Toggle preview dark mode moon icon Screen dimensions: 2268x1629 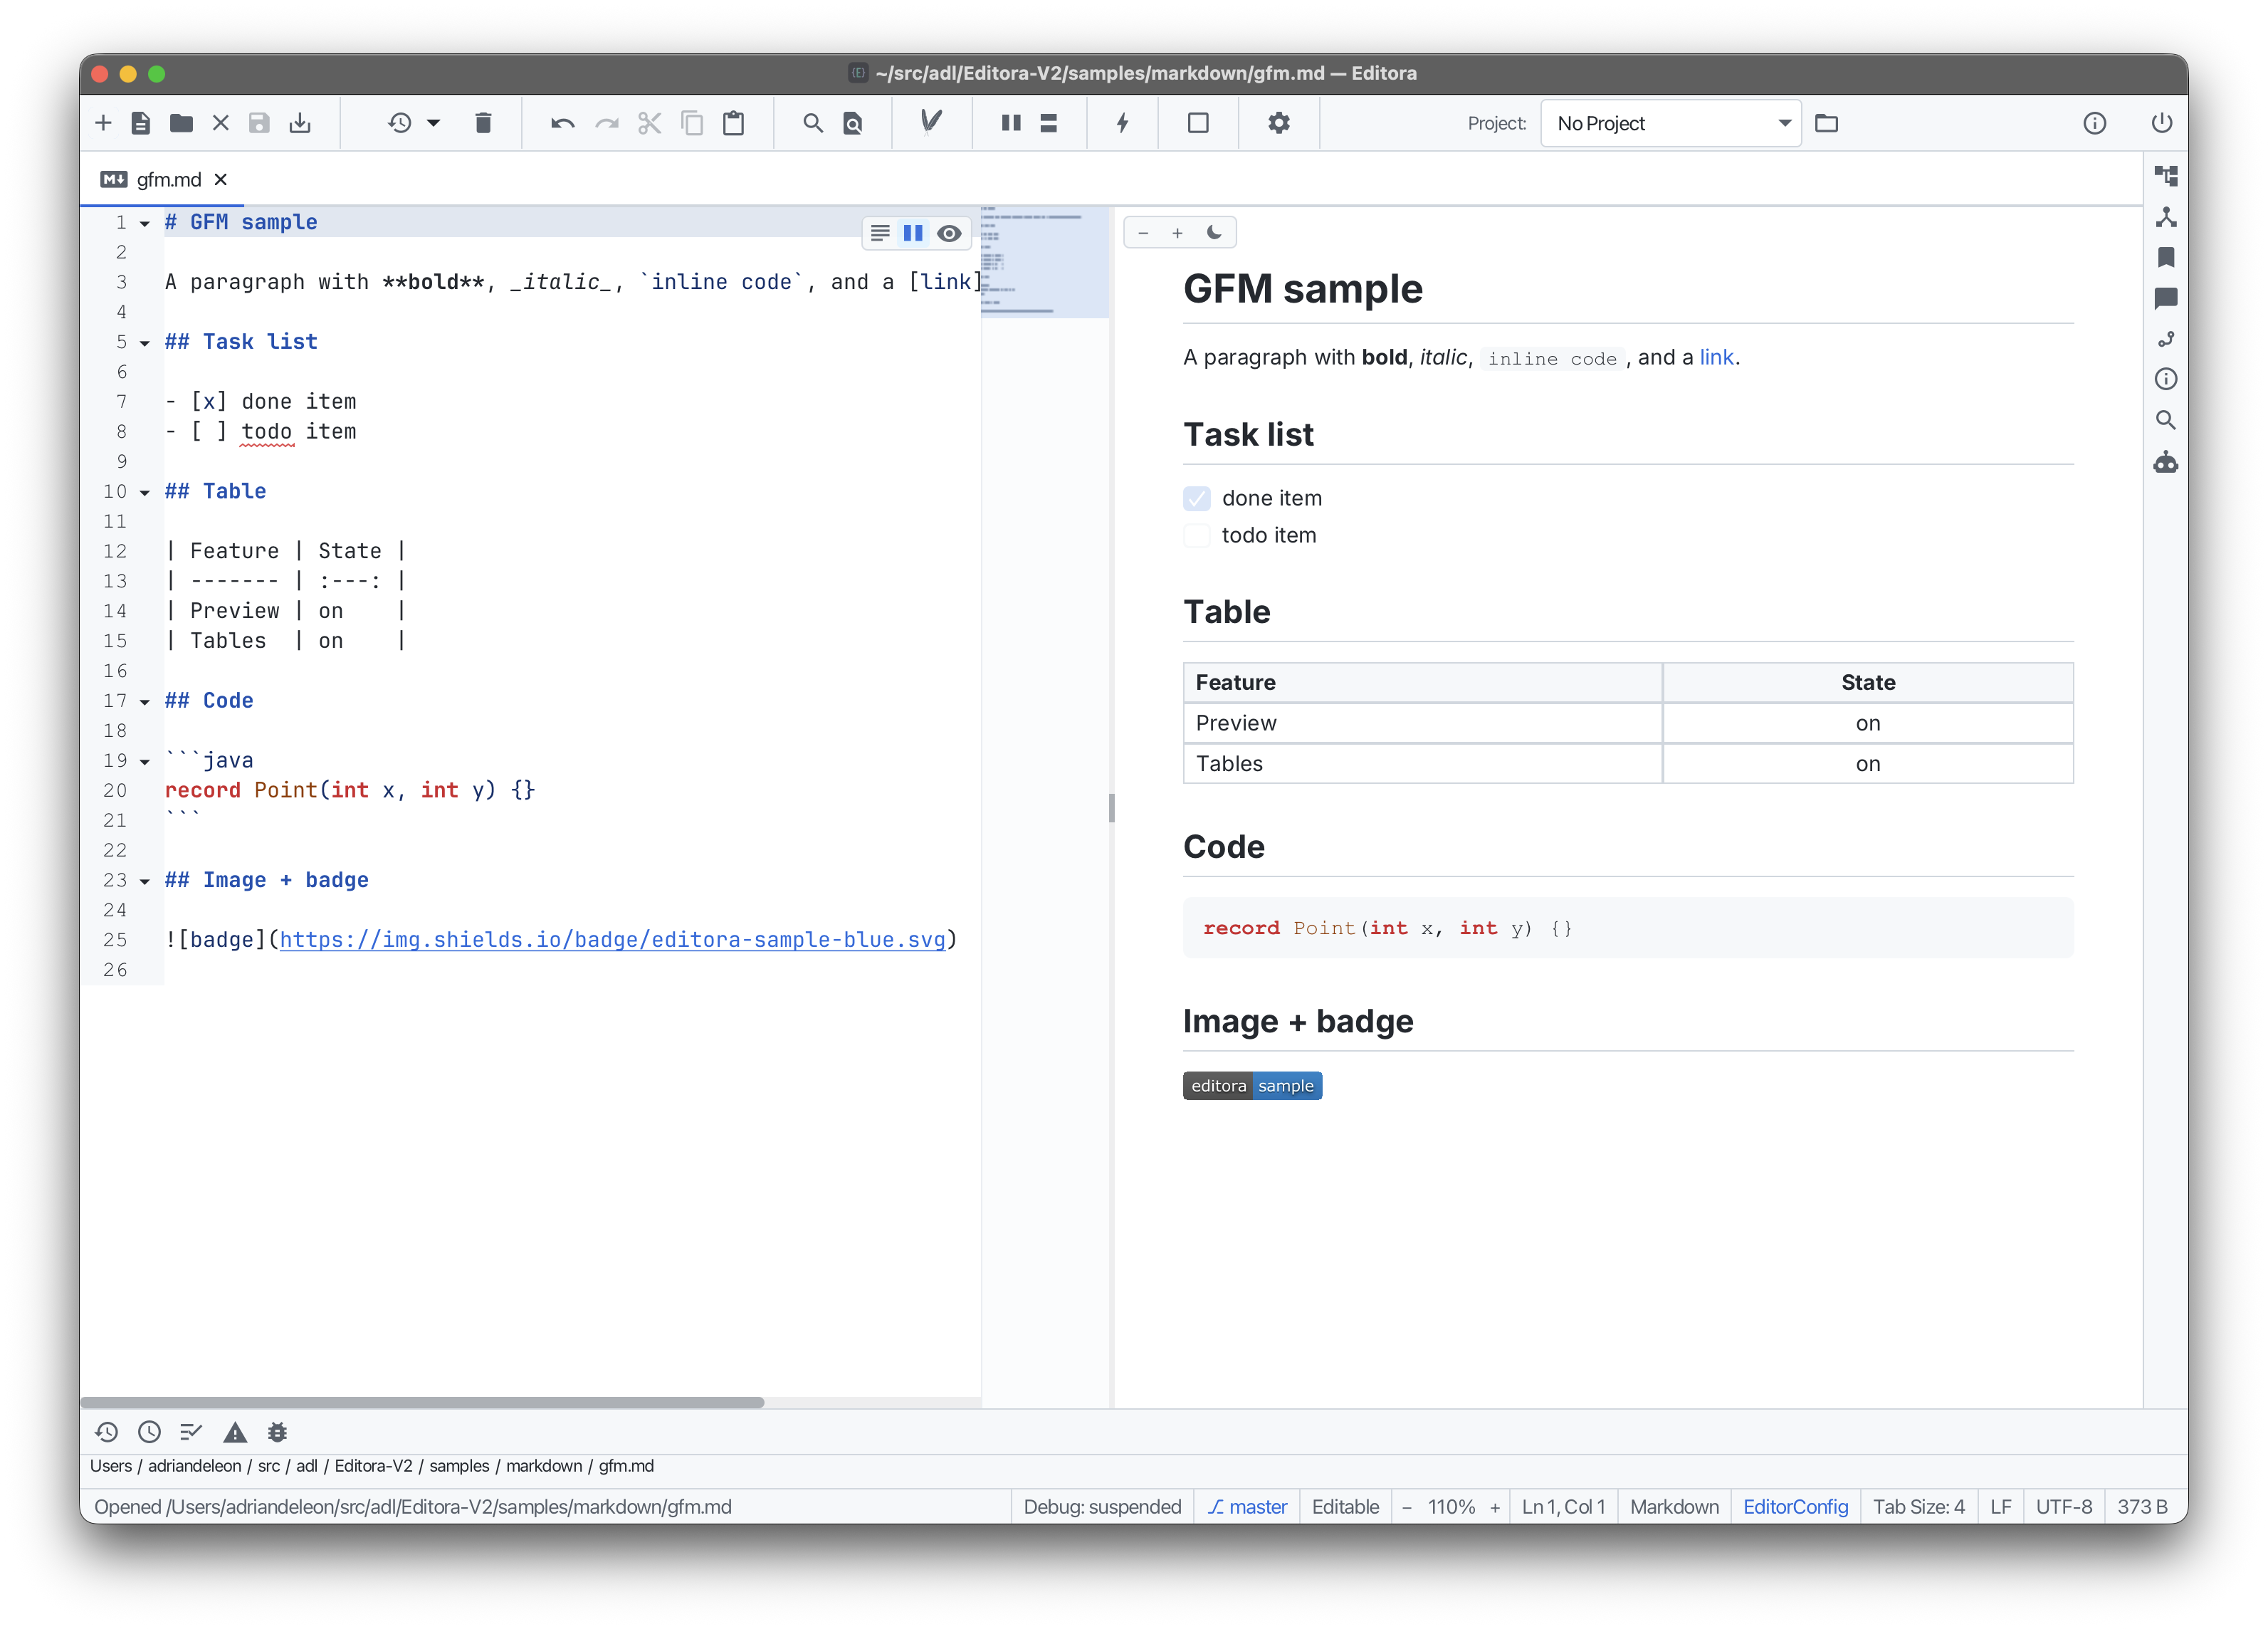pyautogui.click(x=1214, y=232)
